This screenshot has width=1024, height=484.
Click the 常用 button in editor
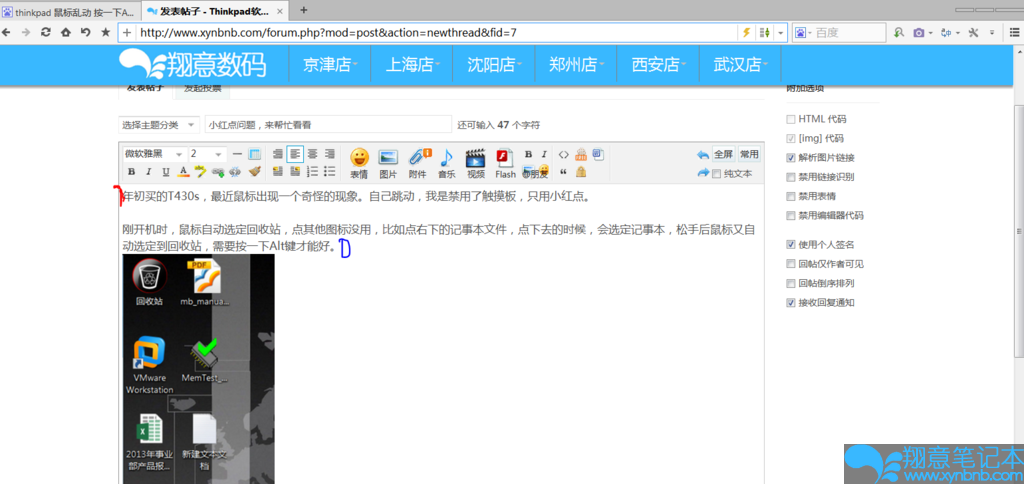tap(749, 155)
